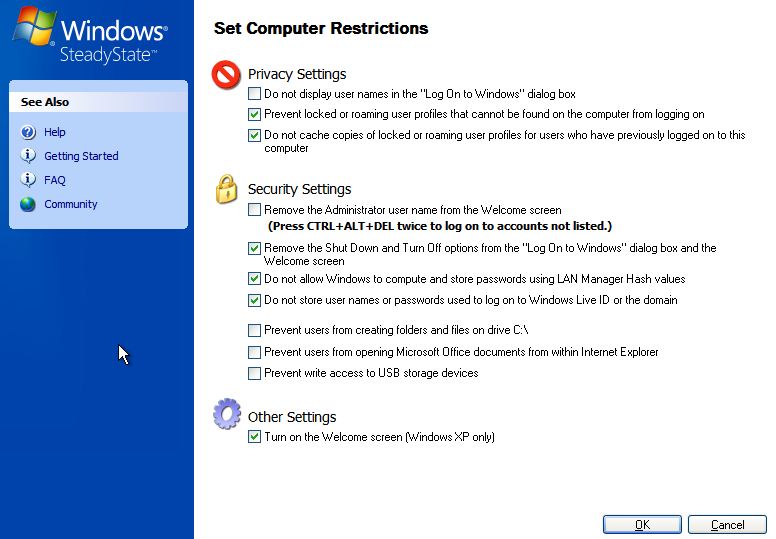Image resolution: width=776 pixels, height=539 pixels.
Task: Open the Community link
Action: pos(71,204)
